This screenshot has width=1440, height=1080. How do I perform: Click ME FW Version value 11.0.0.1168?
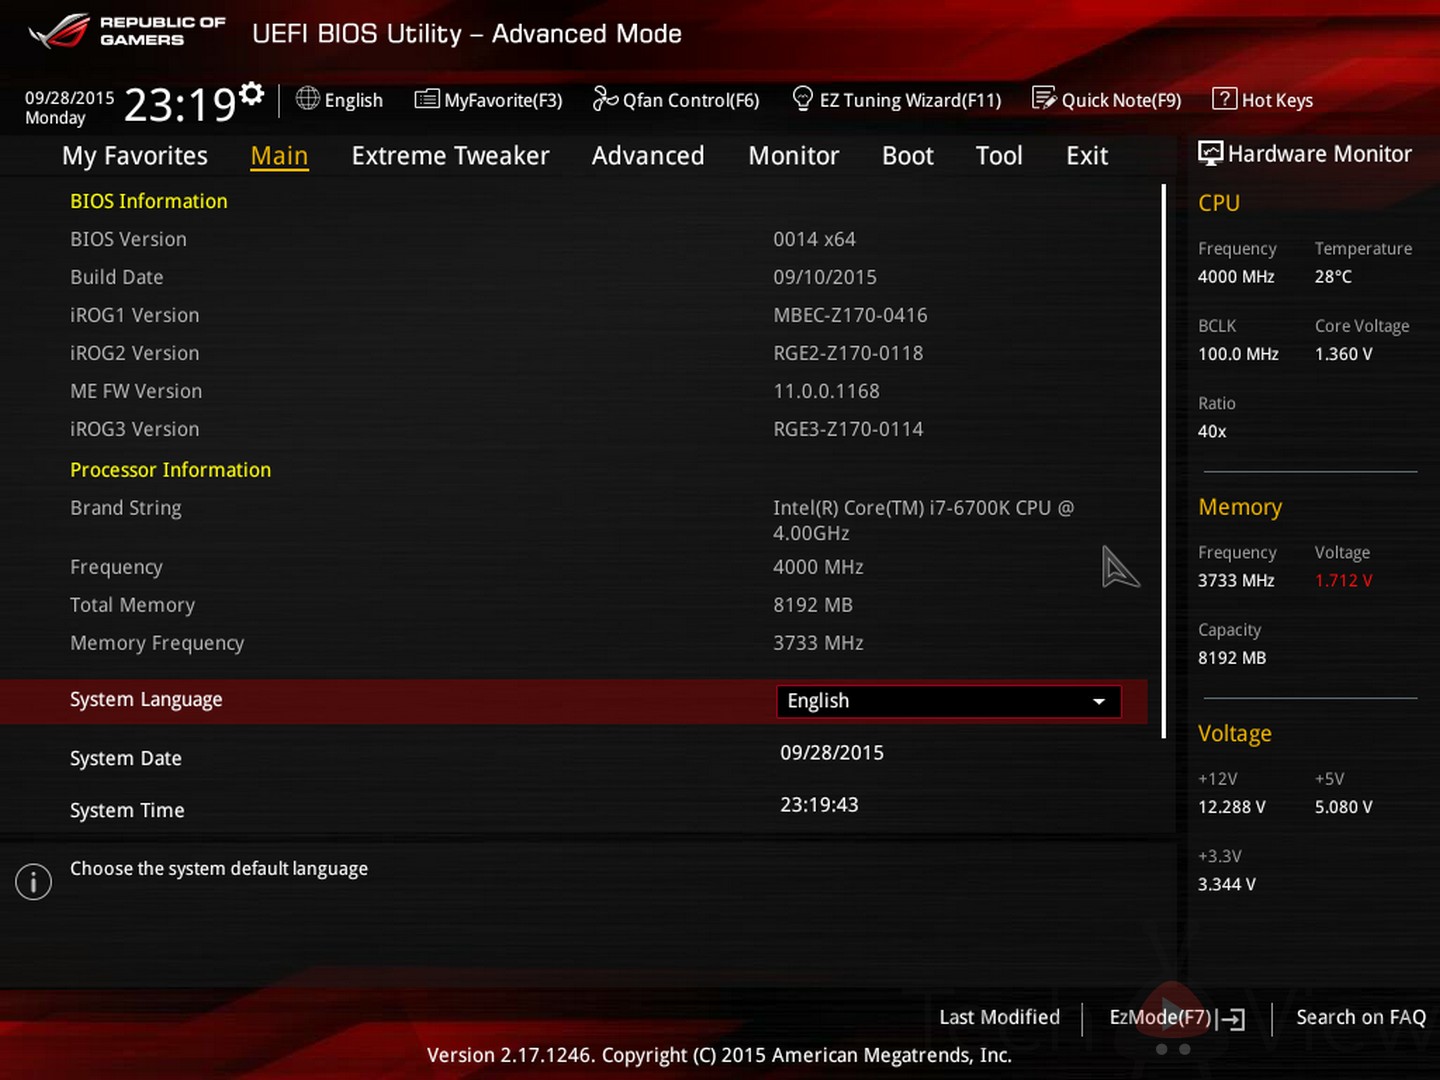(x=826, y=392)
